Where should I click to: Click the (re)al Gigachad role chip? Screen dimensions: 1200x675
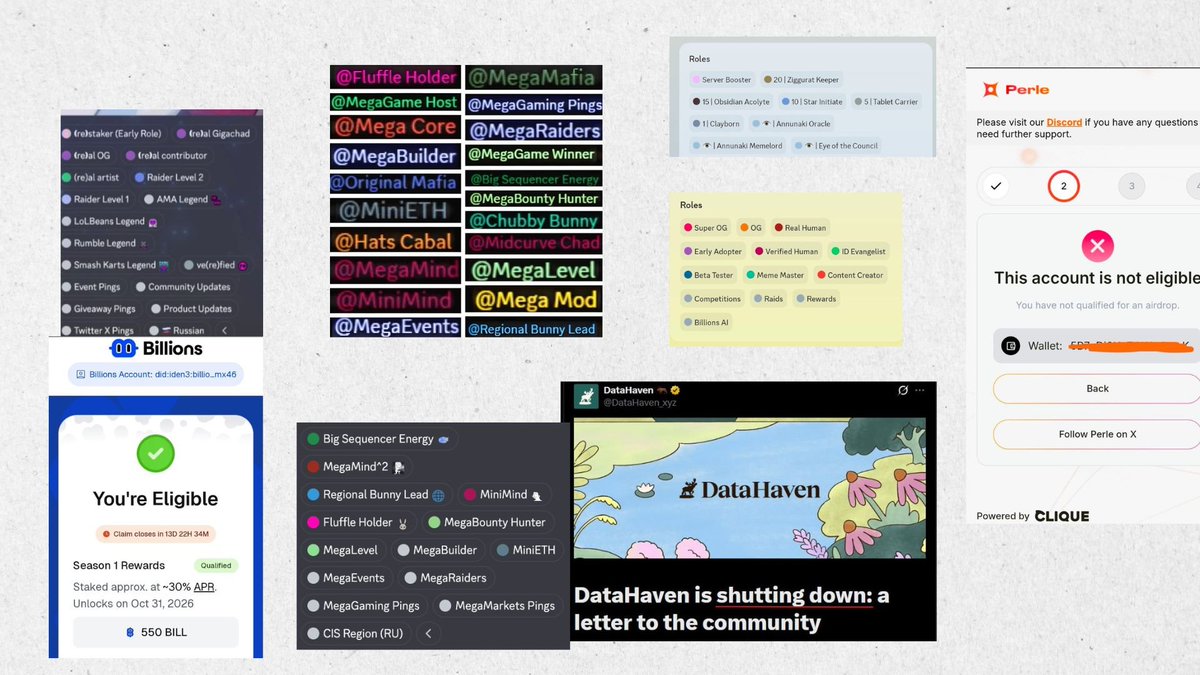(x=214, y=133)
